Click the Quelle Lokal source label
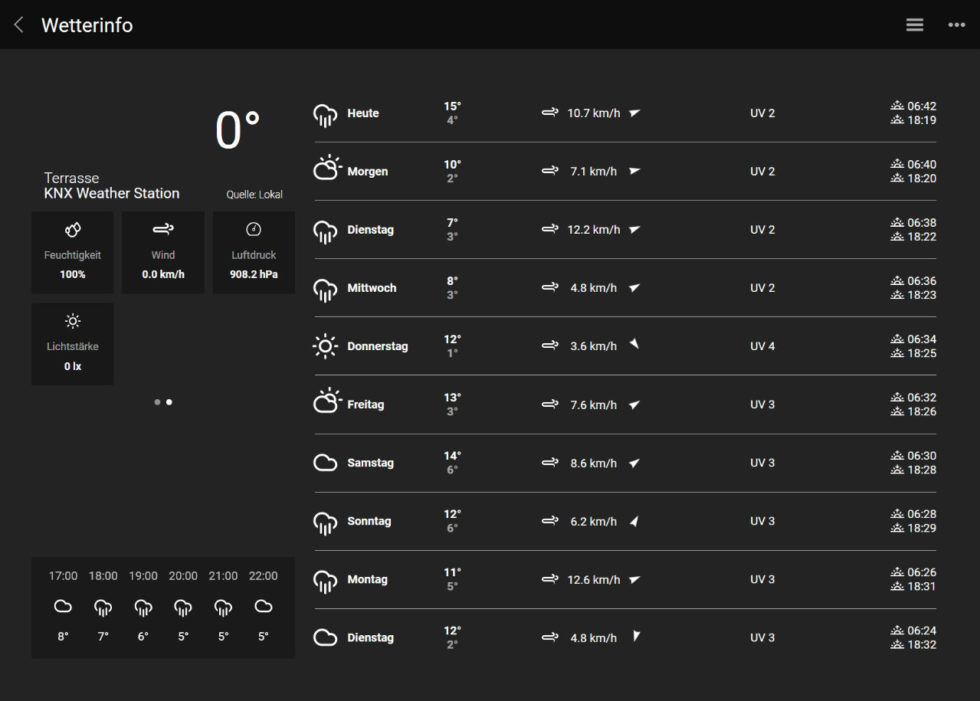The height and width of the screenshot is (701, 980). point(253,194)
